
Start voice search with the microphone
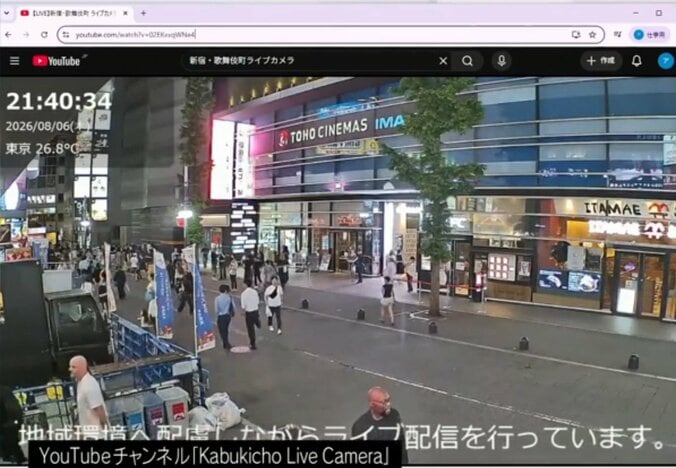point(501,61)
